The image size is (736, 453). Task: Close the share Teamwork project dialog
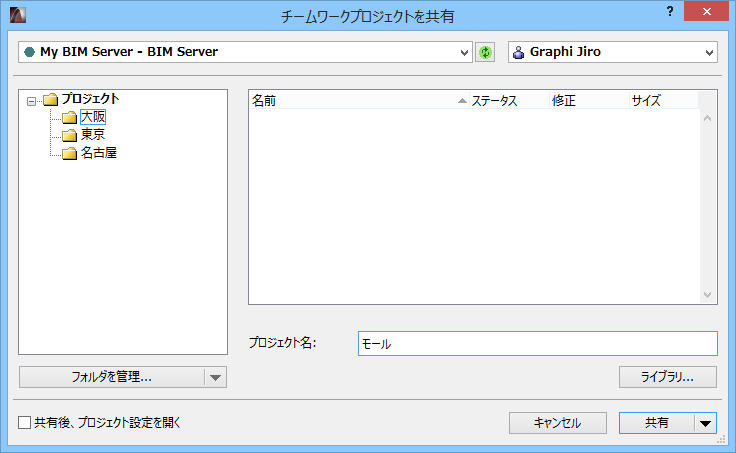[706, 12]
